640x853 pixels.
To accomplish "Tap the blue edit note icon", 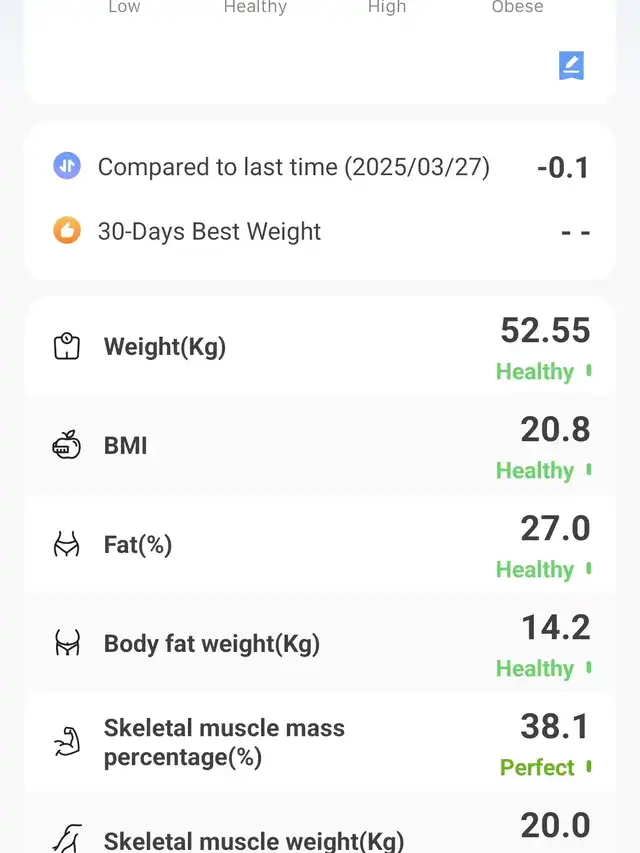I will [571, 65].
